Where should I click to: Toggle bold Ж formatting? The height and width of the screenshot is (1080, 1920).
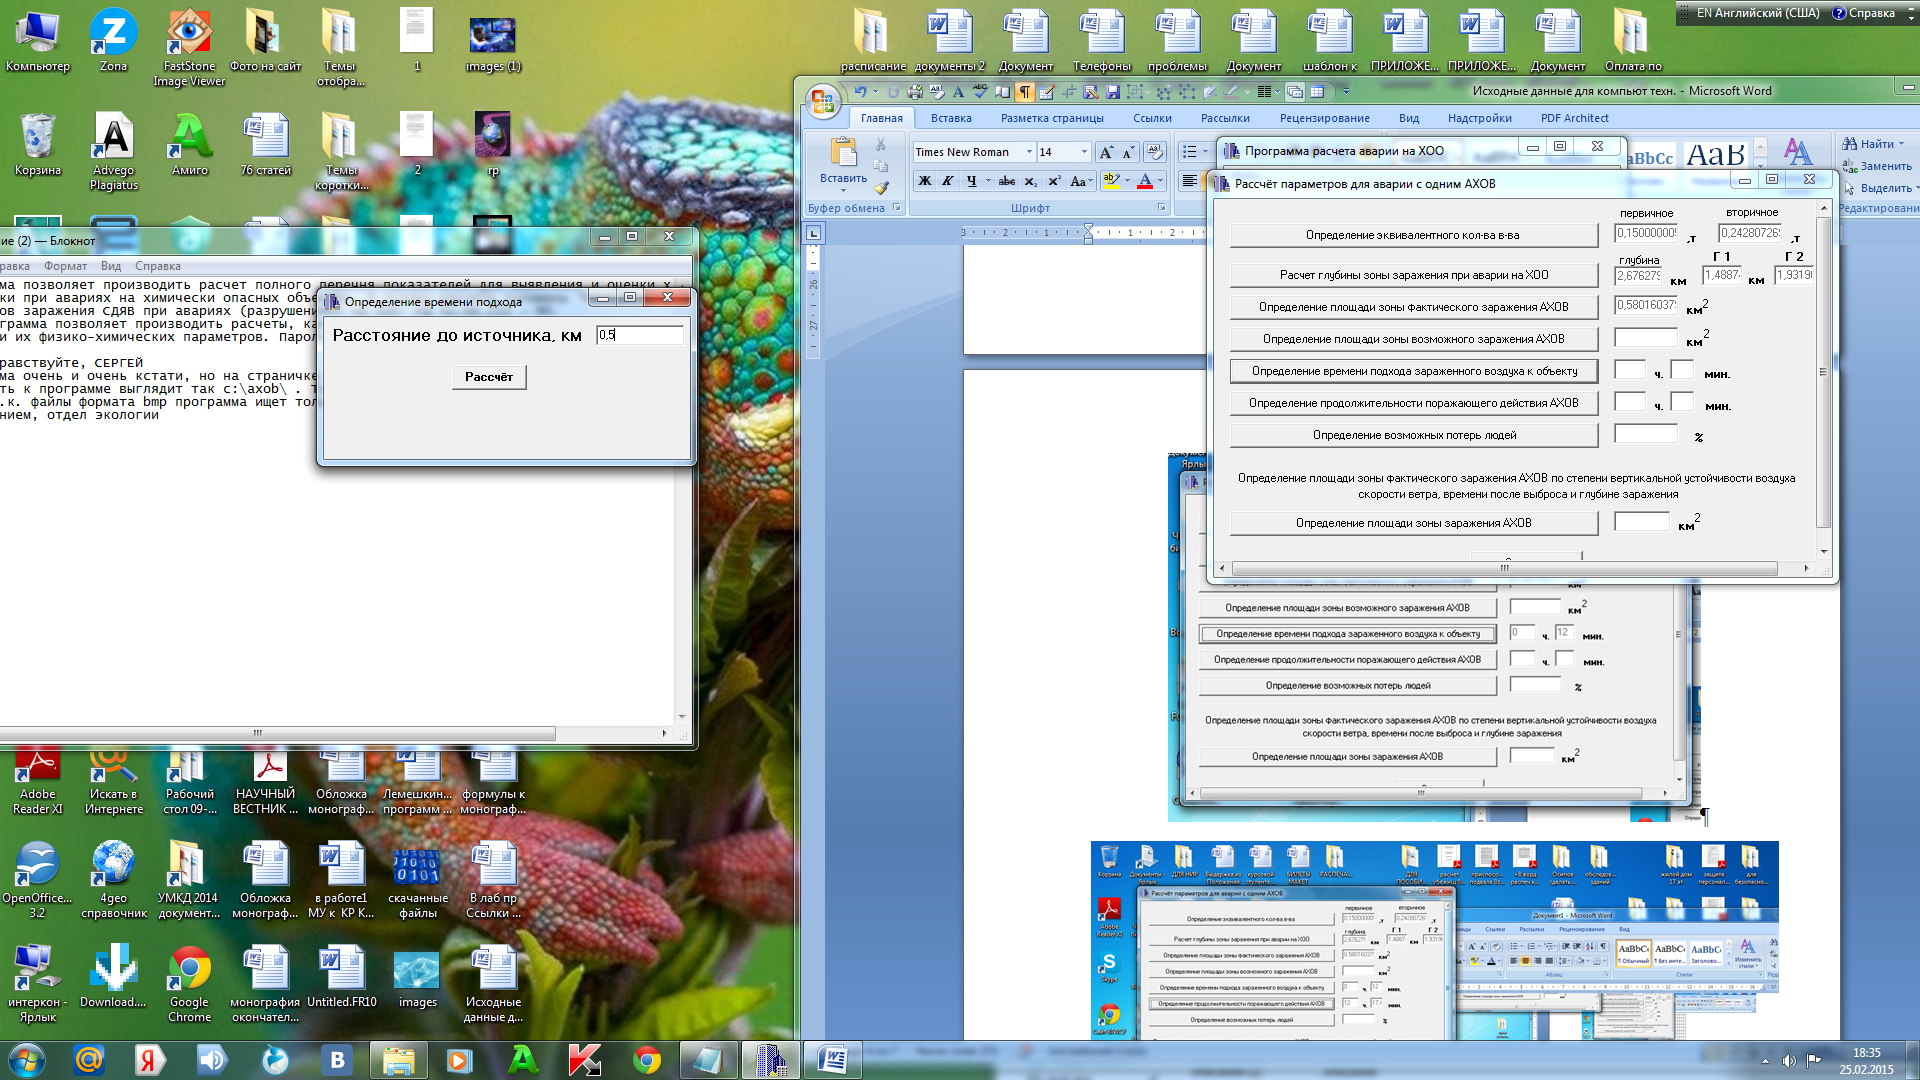(x=924, y=181)
